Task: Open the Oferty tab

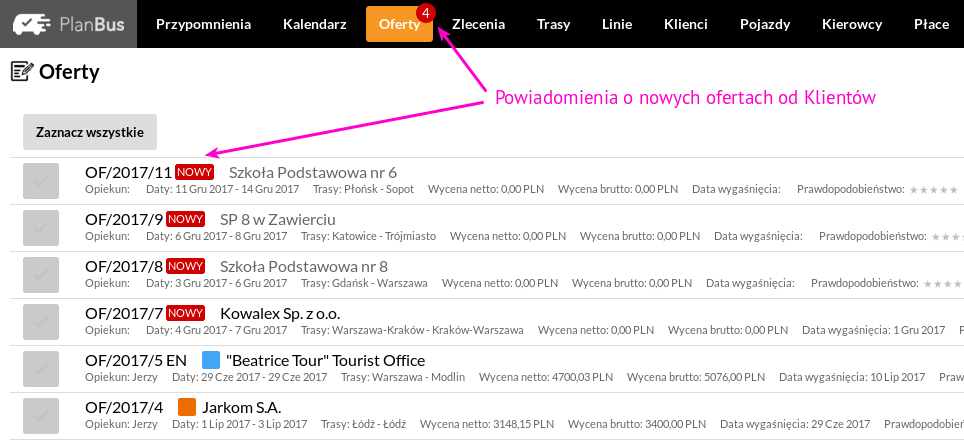Action: tap(400, 25)
